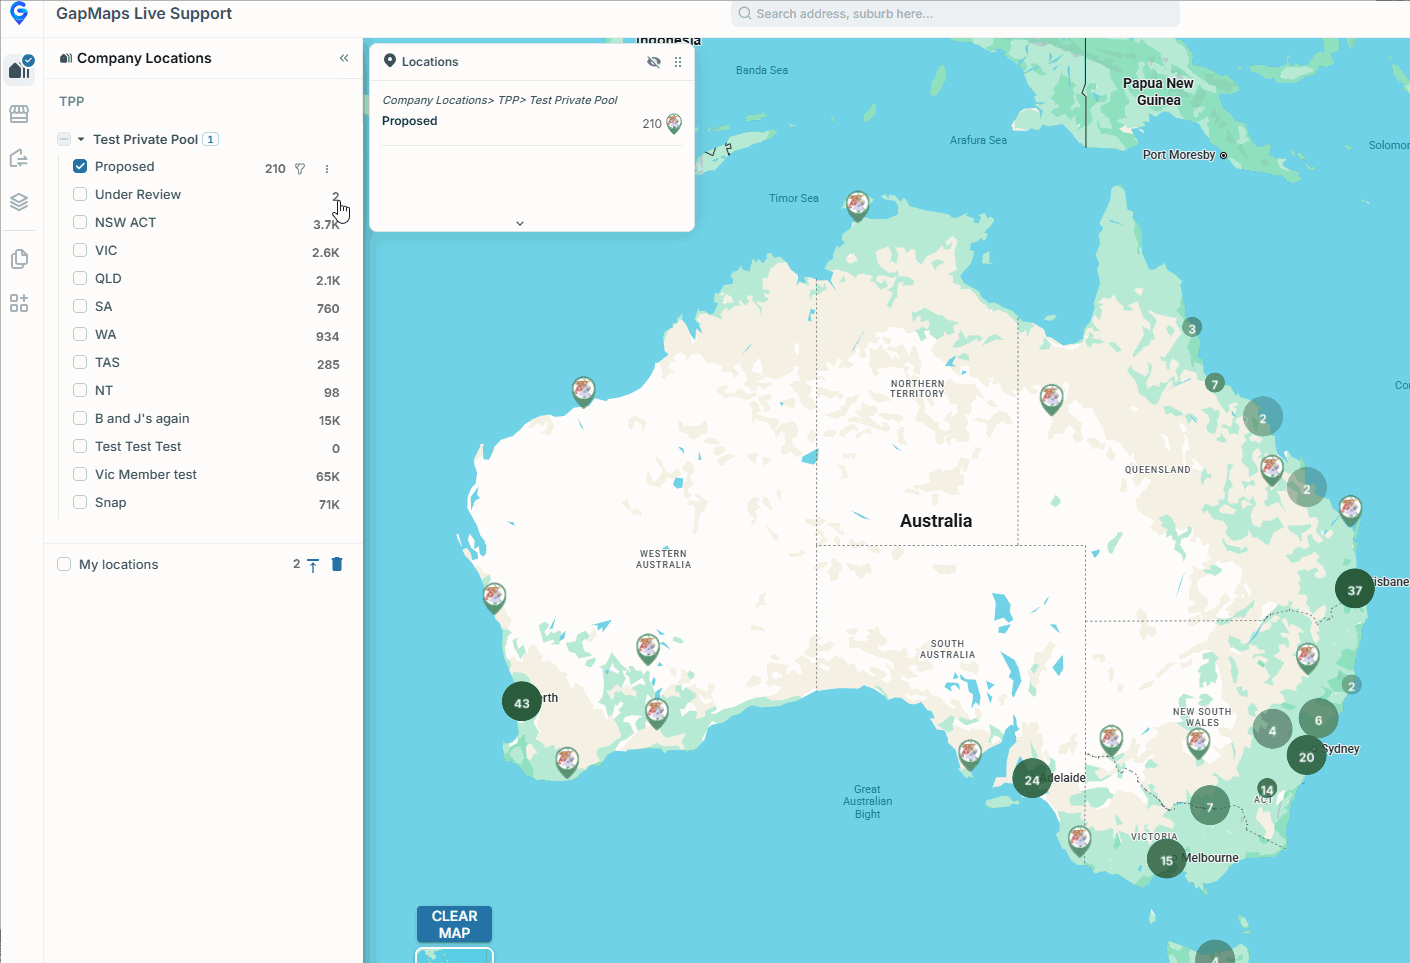This screenshot has width=1410, height=963.
Task: Click the 6 cluster in New South Wales
Action: (1318, 719)
